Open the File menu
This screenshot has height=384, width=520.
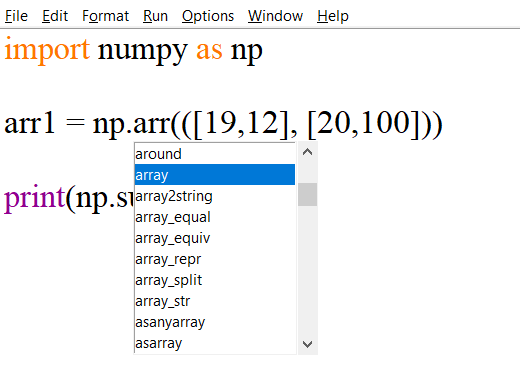coord(16,16)
